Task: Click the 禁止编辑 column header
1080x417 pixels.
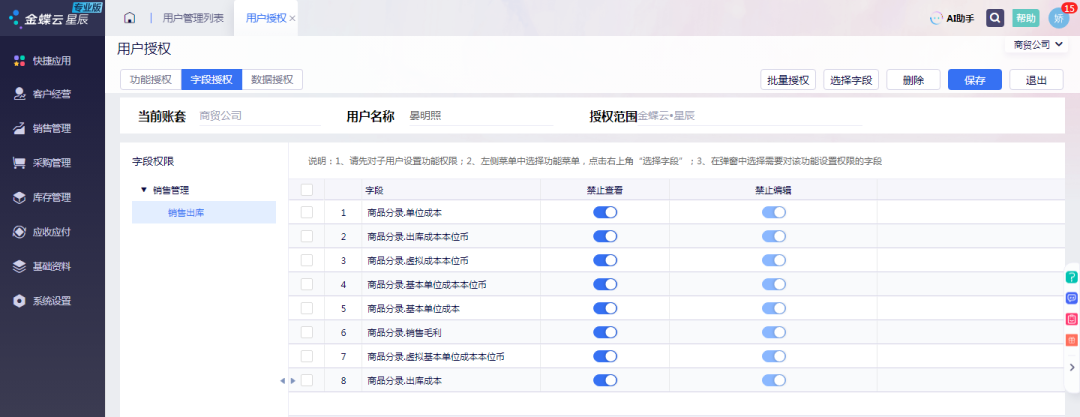Action: click(x=773, y=190)
